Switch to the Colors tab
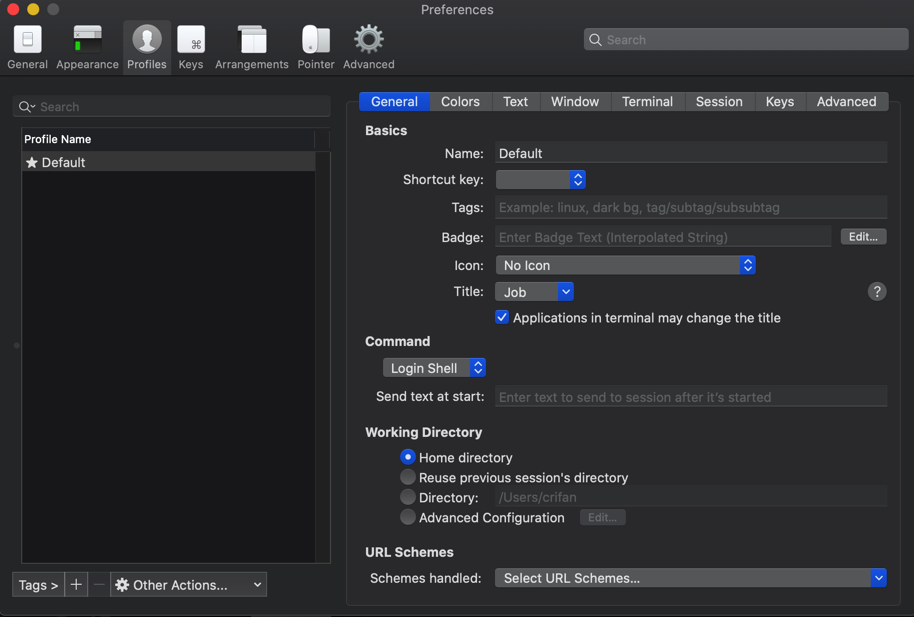The height and width of the screenshot is (617, 914). 460,102
